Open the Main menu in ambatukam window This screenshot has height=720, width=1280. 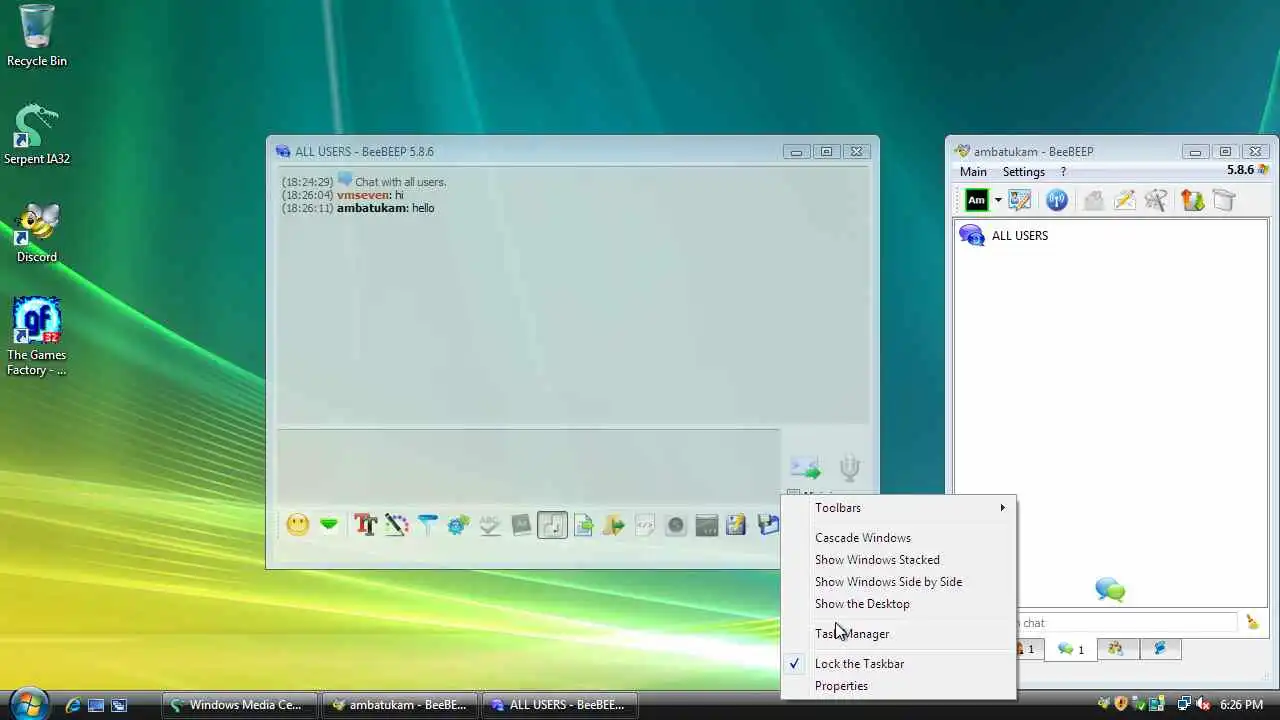click(x=973, y=172)
